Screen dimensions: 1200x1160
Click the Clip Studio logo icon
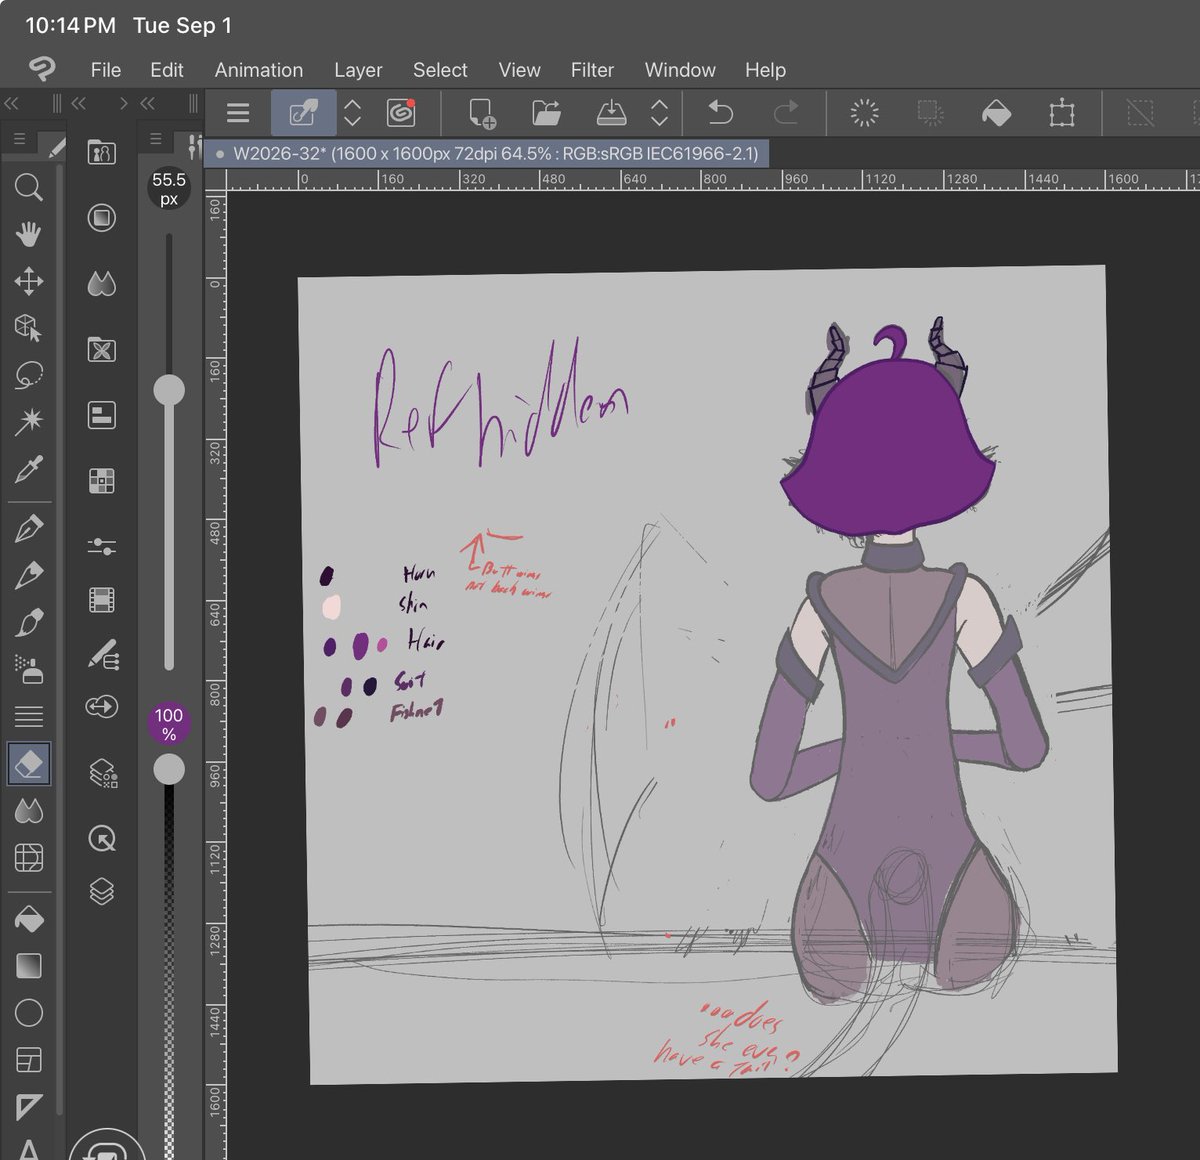(x=42, y=69)
